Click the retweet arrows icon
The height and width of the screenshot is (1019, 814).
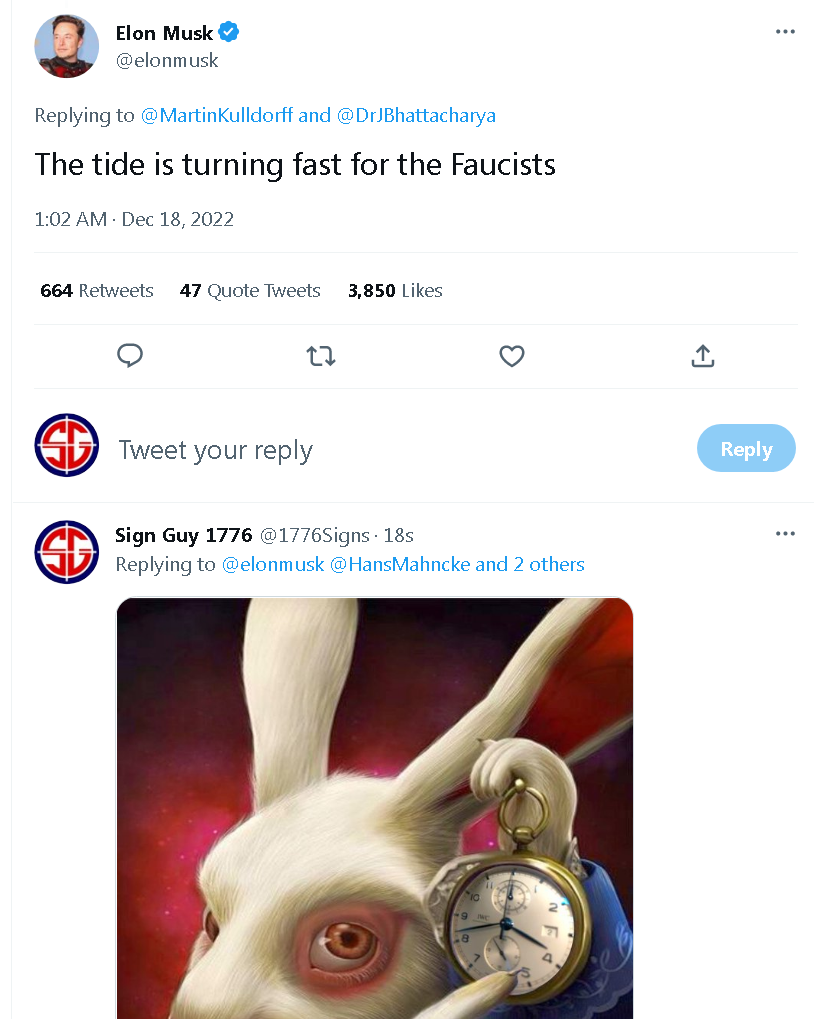tap(321, 356)
